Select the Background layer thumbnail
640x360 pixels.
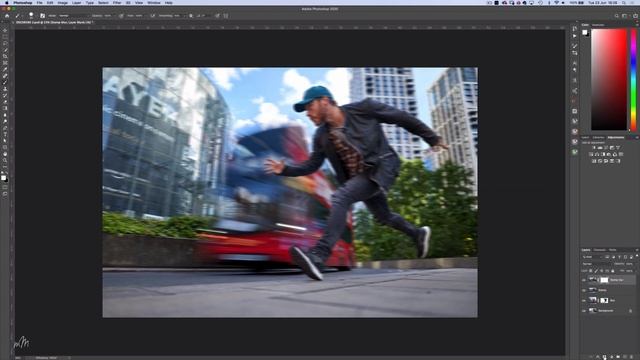point(593,311)
